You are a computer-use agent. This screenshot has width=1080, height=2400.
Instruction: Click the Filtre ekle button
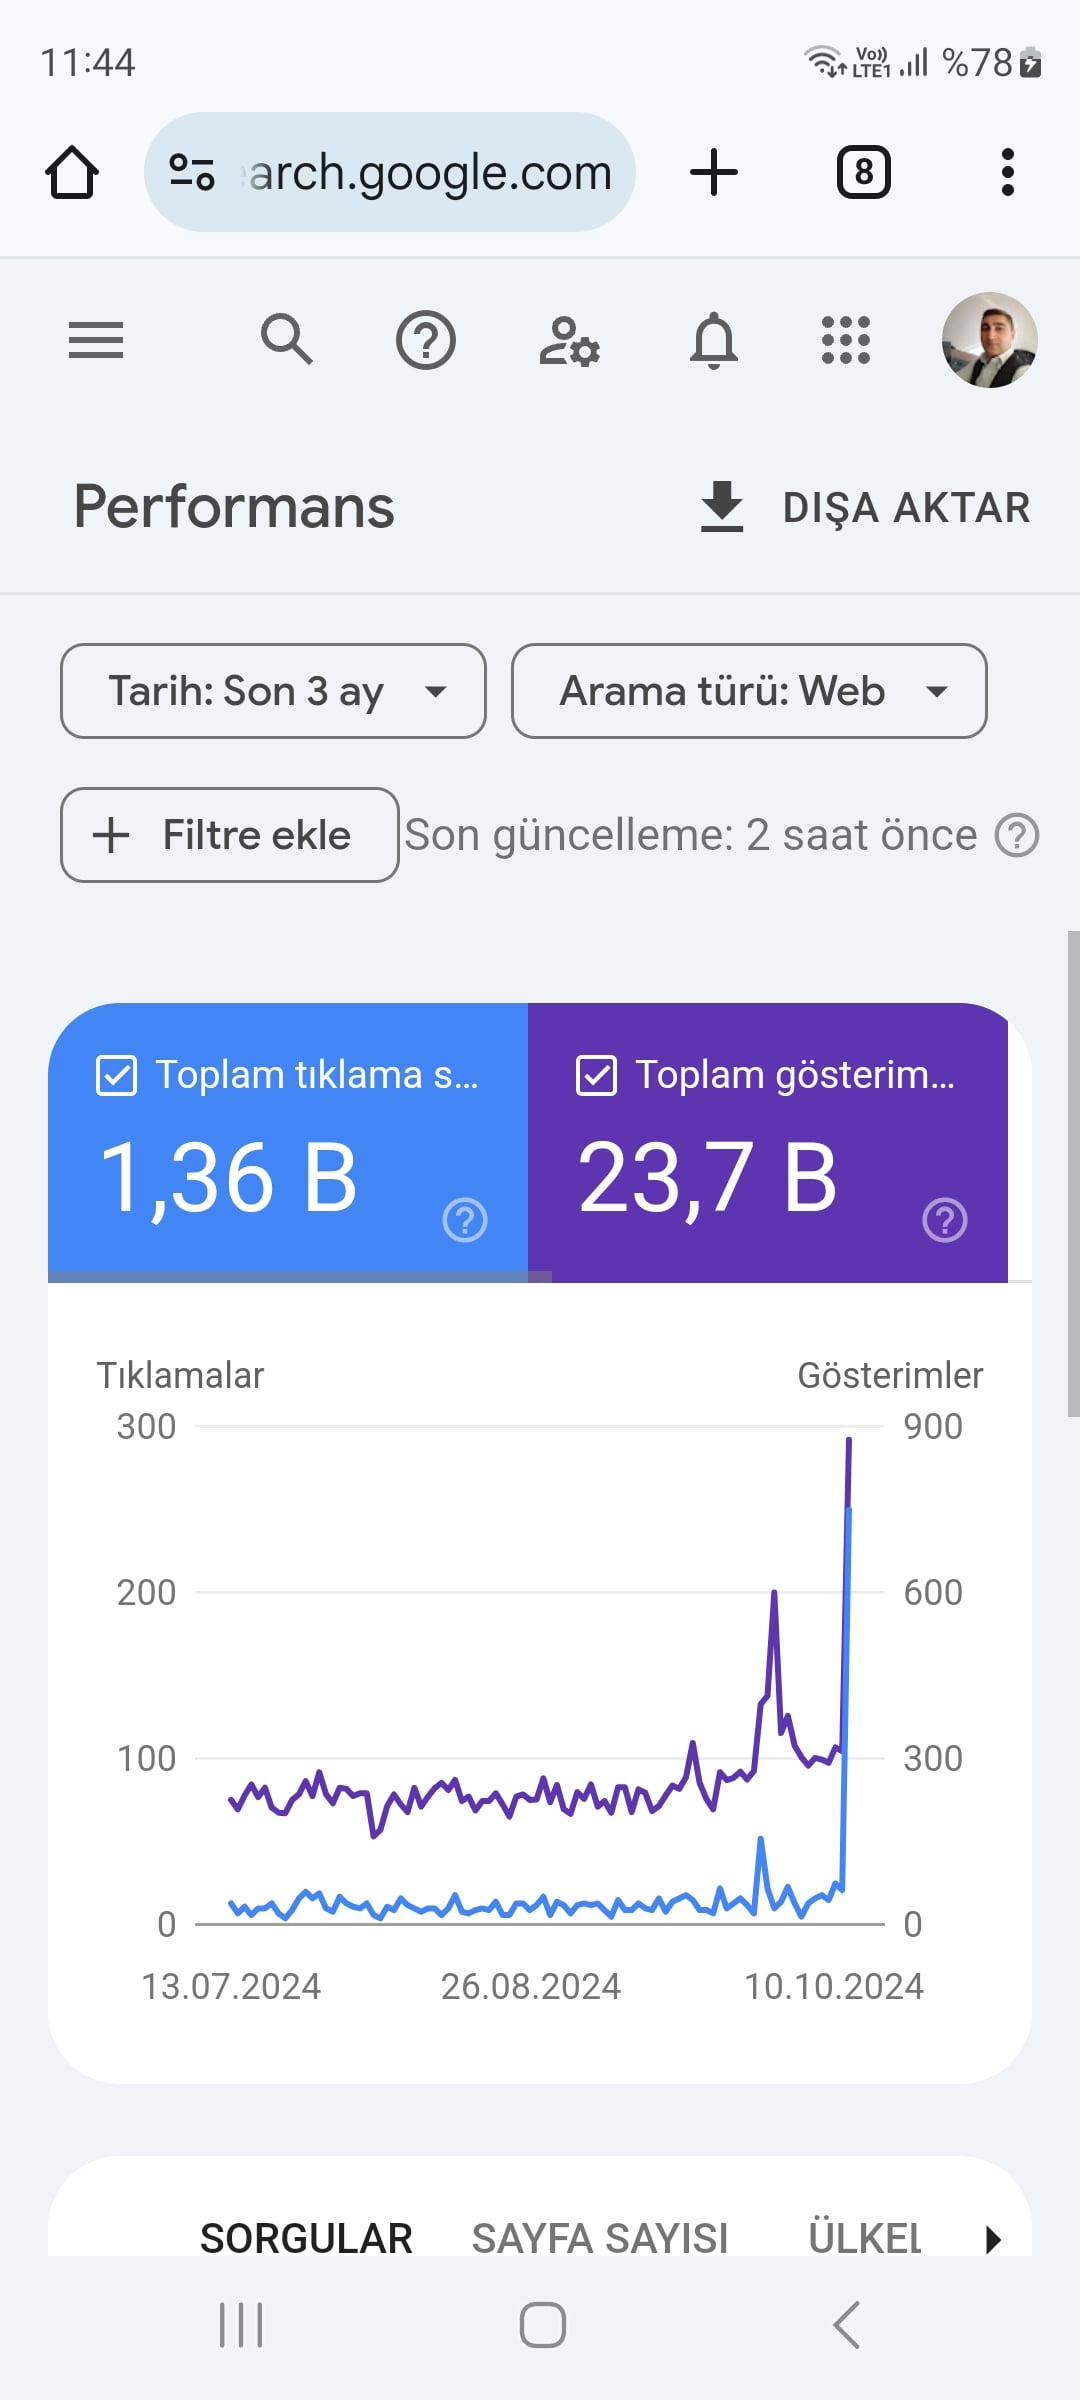coord(230,835)
